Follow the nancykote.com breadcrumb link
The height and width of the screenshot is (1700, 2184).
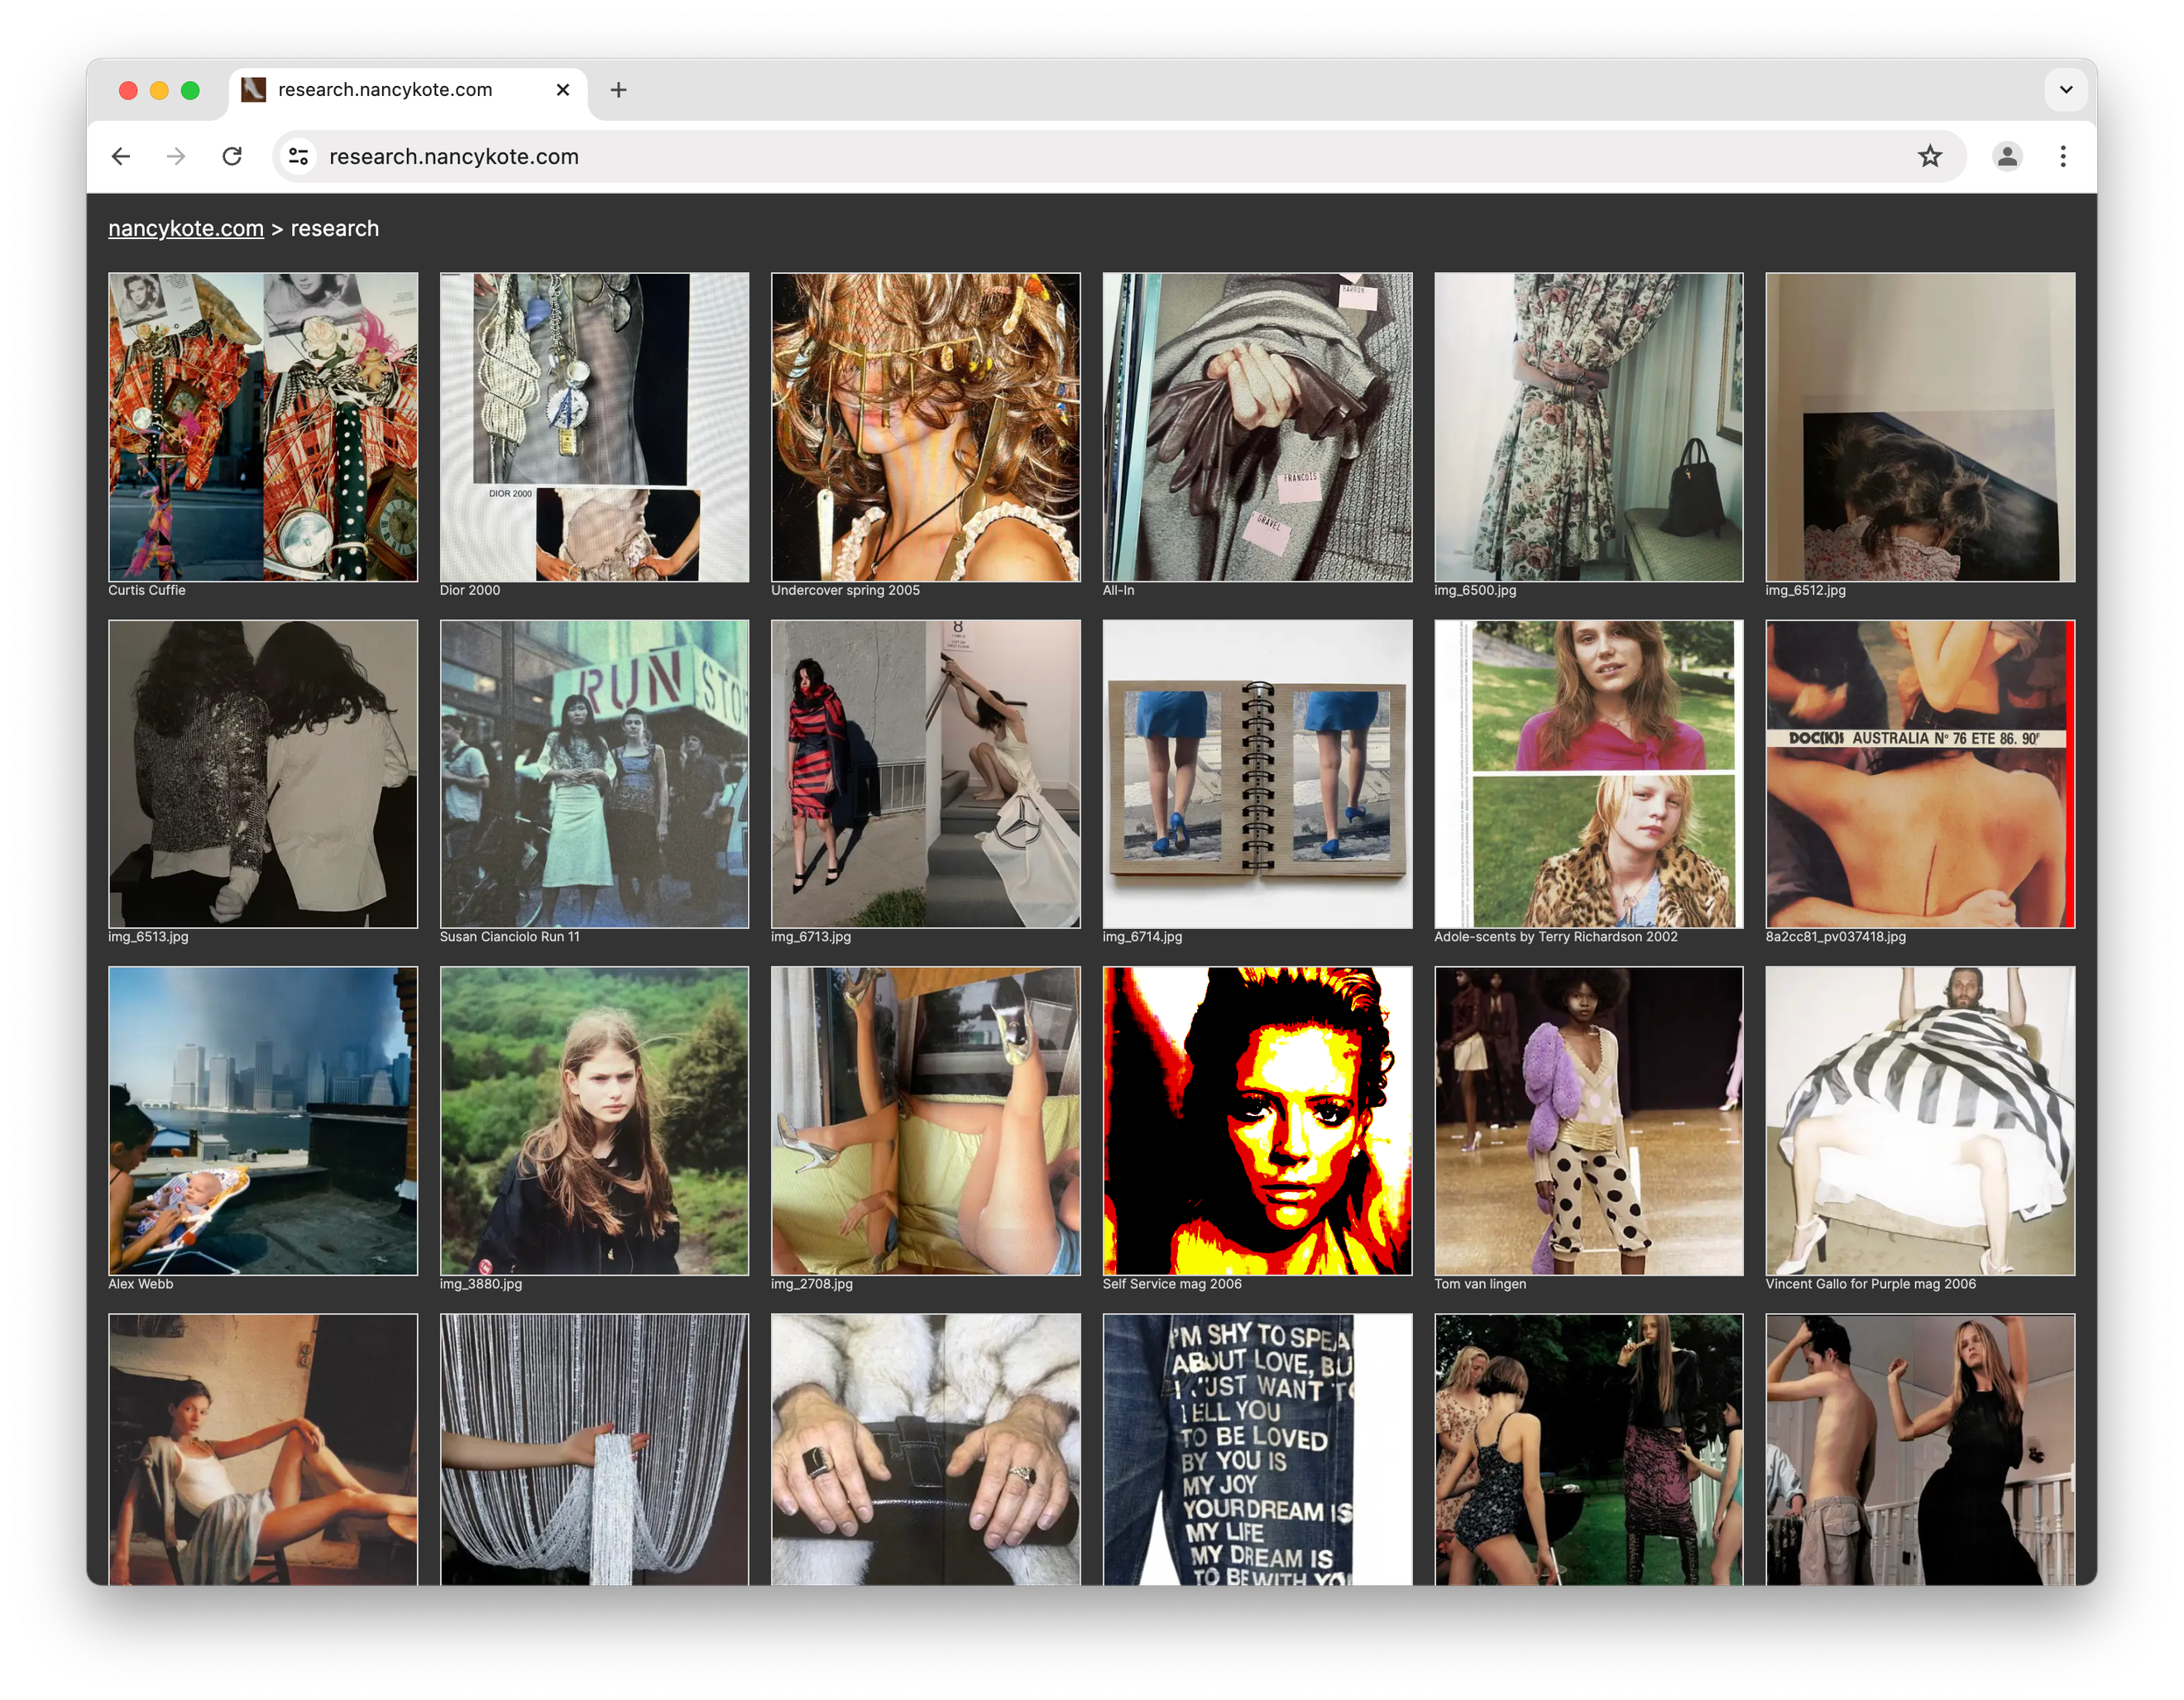coord(186,229)
